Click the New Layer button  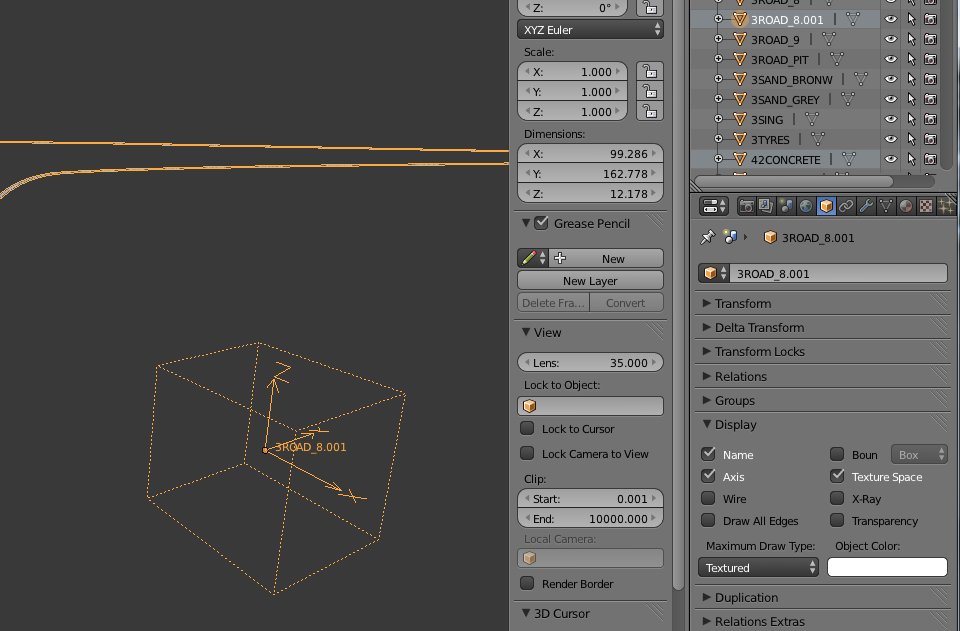(x=590, y=280)
